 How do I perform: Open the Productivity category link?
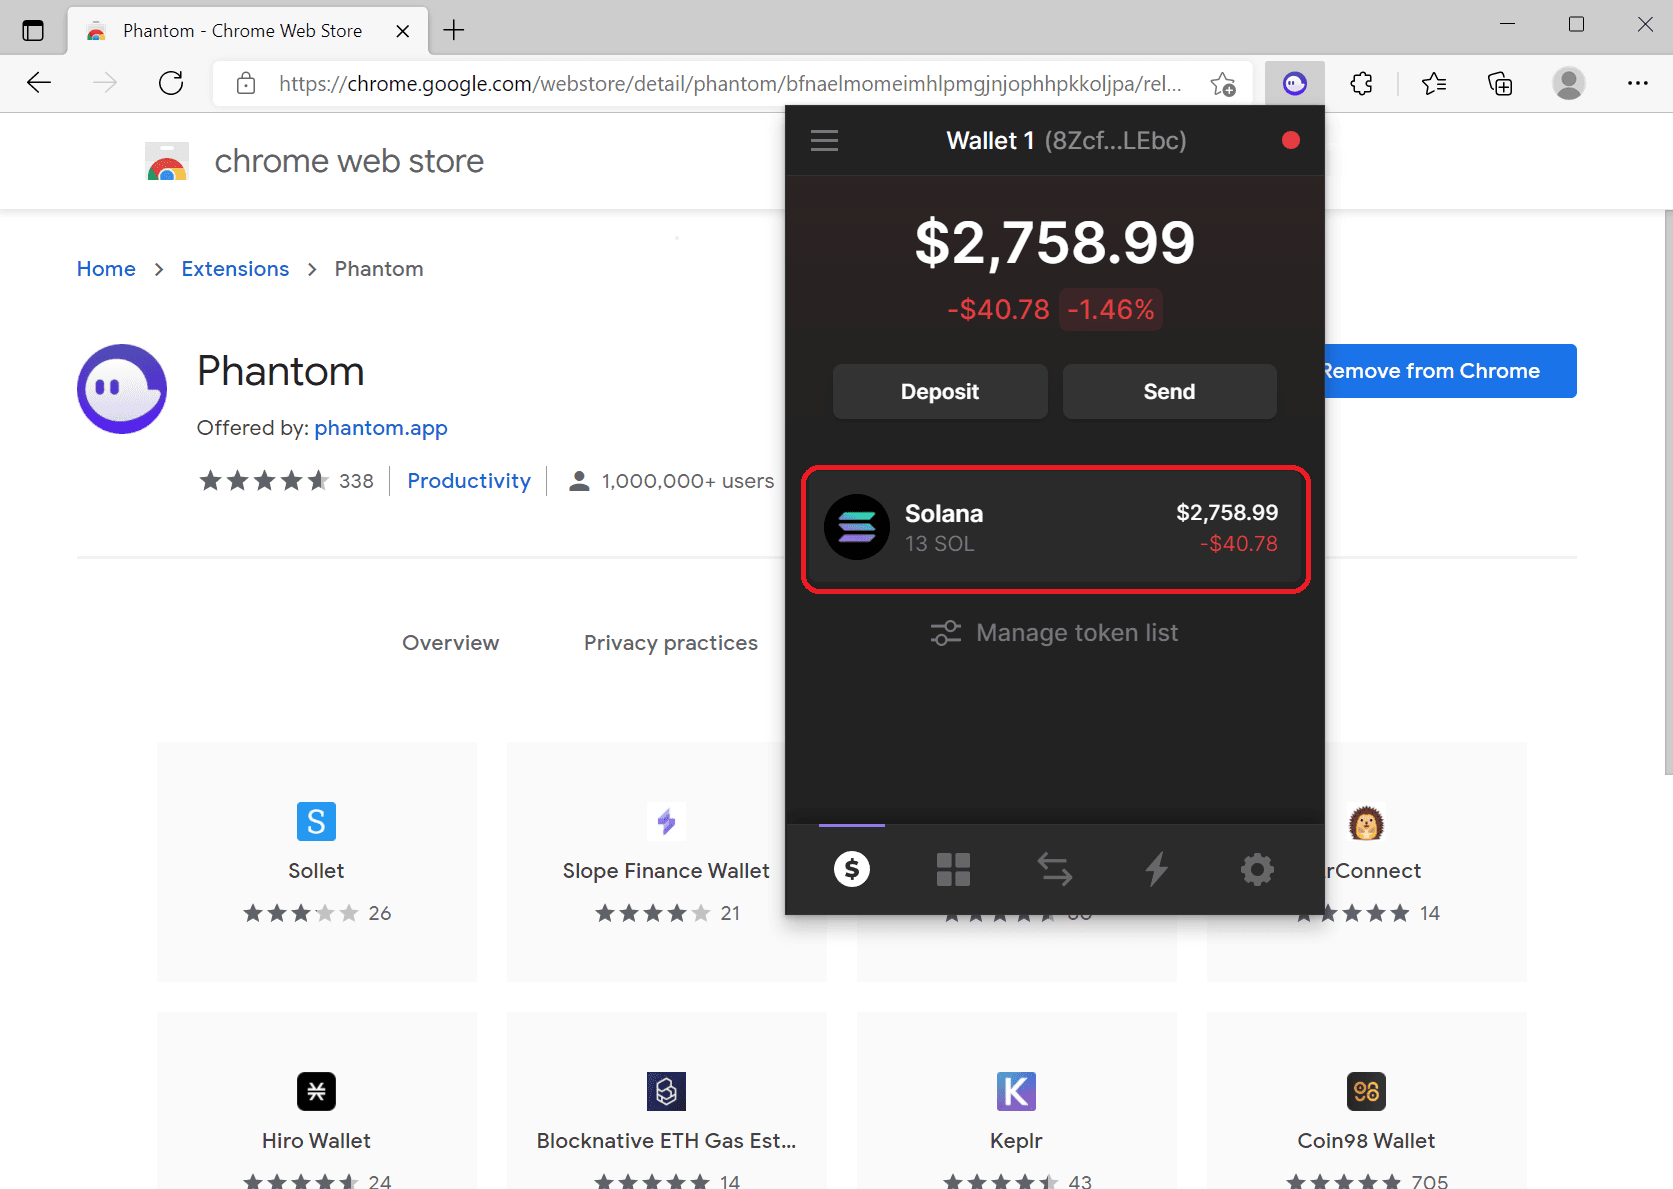(469, 481)
